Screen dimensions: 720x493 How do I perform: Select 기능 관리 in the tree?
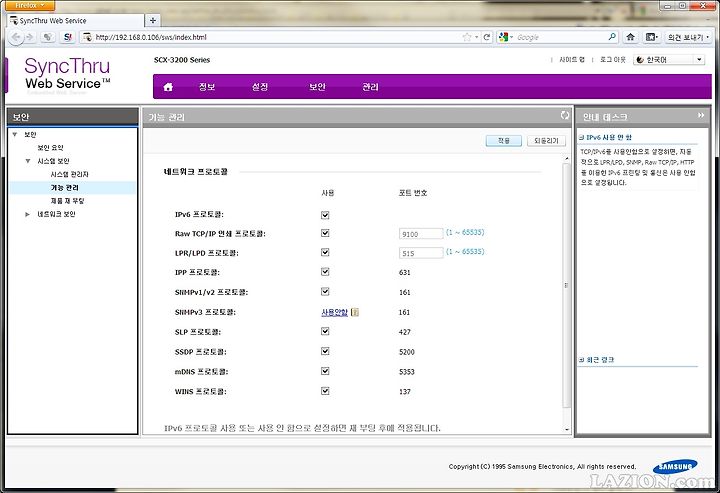[x=64, y=188]
